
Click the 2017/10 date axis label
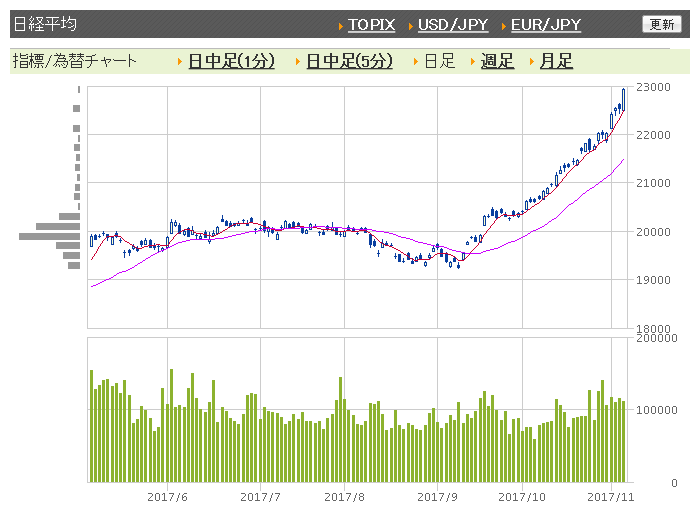pos(522,497)
